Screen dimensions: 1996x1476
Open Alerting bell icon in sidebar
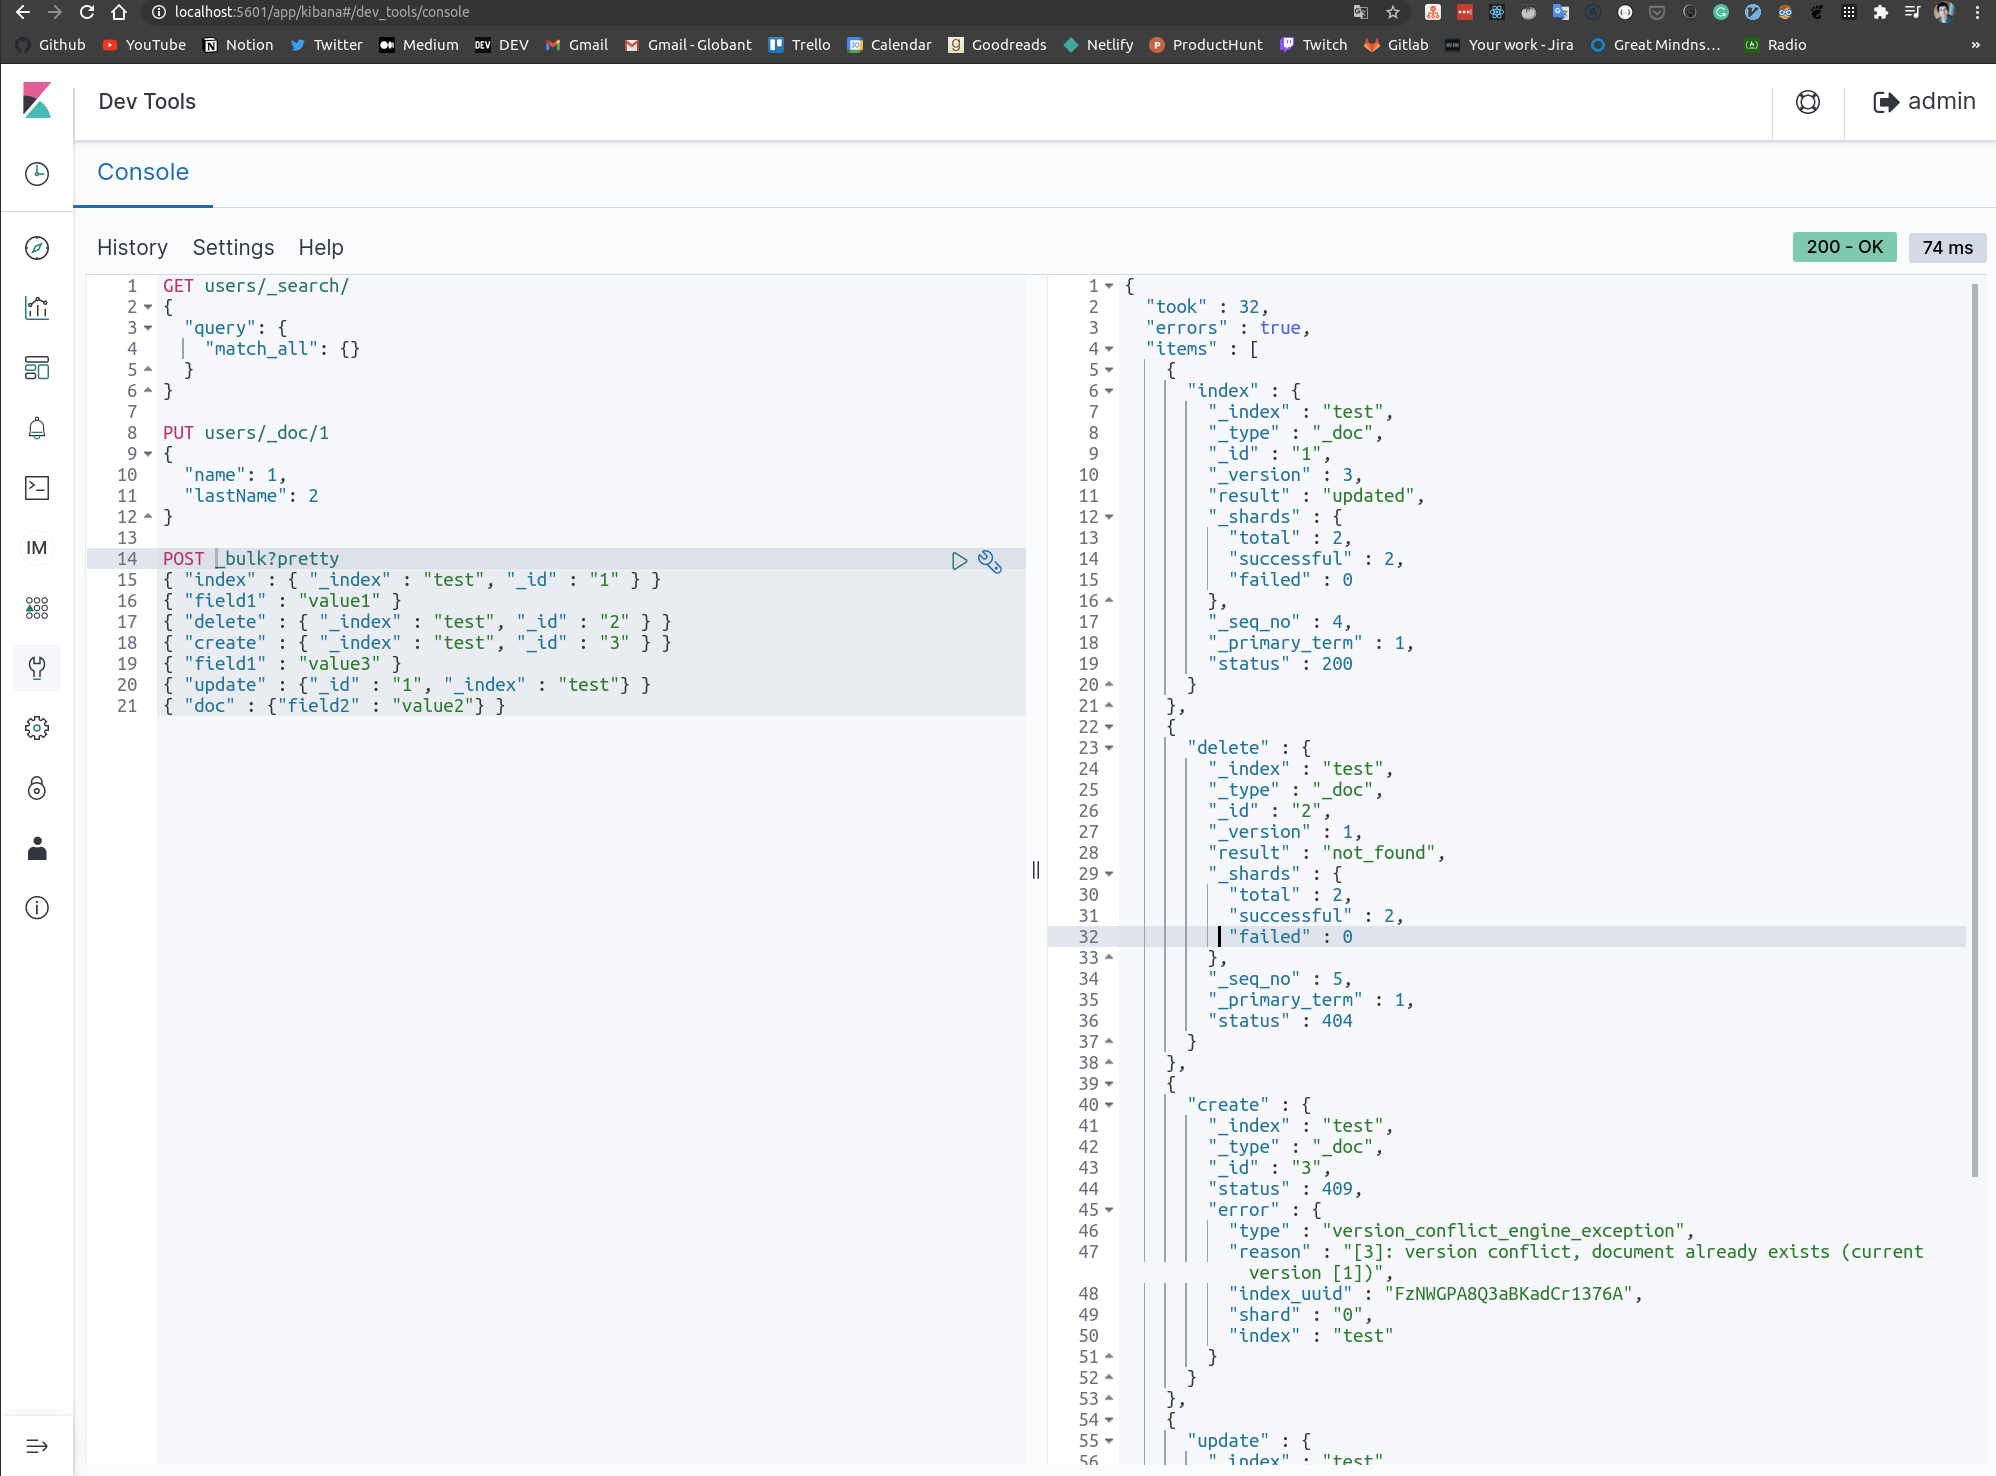[37, 428]
